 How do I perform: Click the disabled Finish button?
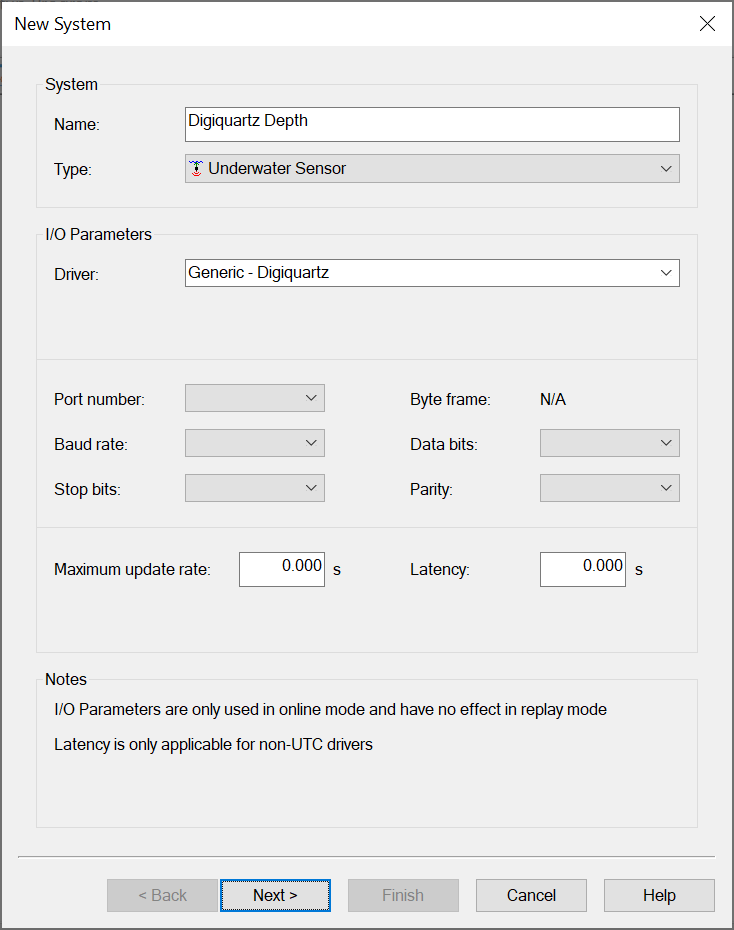[403, 895]
